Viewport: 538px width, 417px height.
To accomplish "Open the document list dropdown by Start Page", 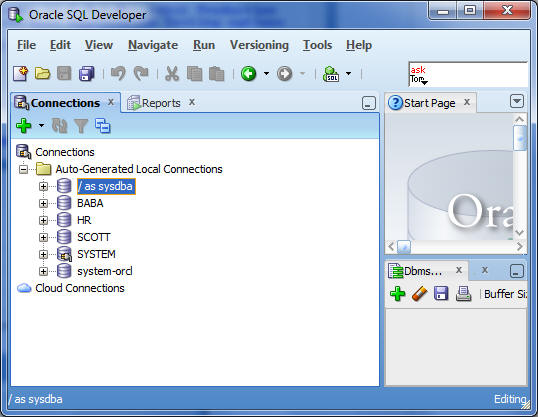I will pyautogui.click(x=517, y=102).
